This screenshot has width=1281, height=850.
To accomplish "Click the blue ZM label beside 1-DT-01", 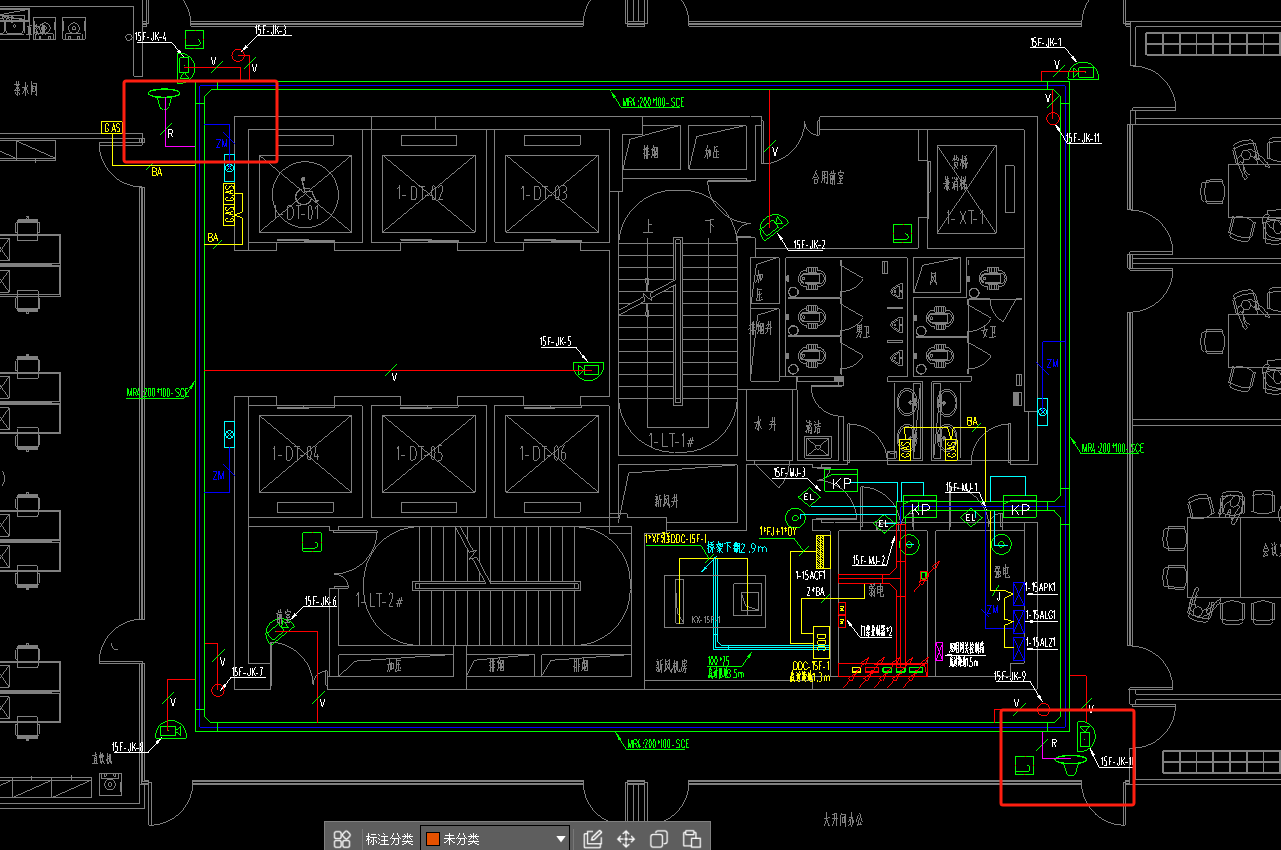I will tap(222, 144).
